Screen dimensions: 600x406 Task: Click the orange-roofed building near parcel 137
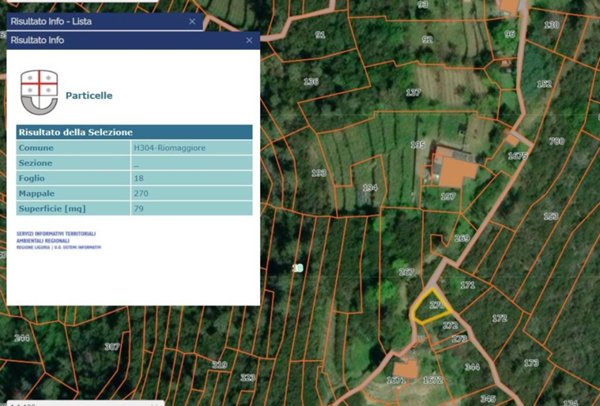point(455,170)
